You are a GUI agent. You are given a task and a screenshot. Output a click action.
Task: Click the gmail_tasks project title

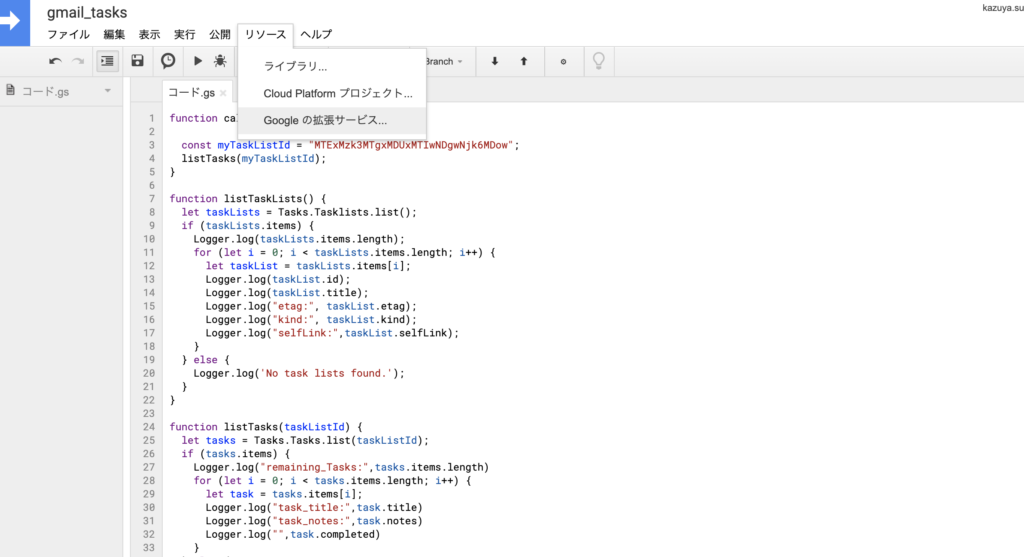(87, 12)
